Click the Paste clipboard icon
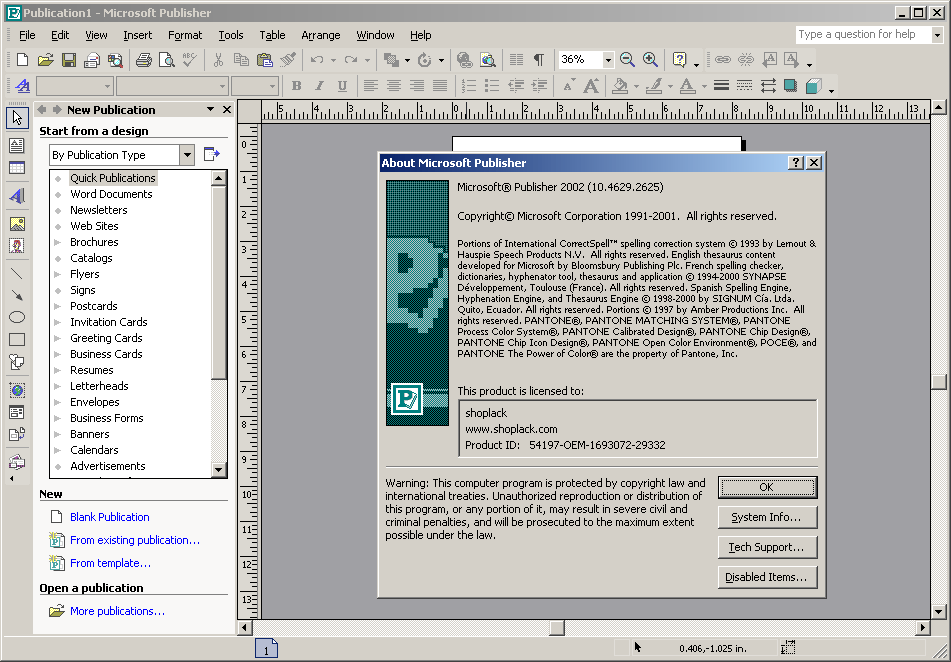Viewport: 951px width, 662px height. click(264, 59)
